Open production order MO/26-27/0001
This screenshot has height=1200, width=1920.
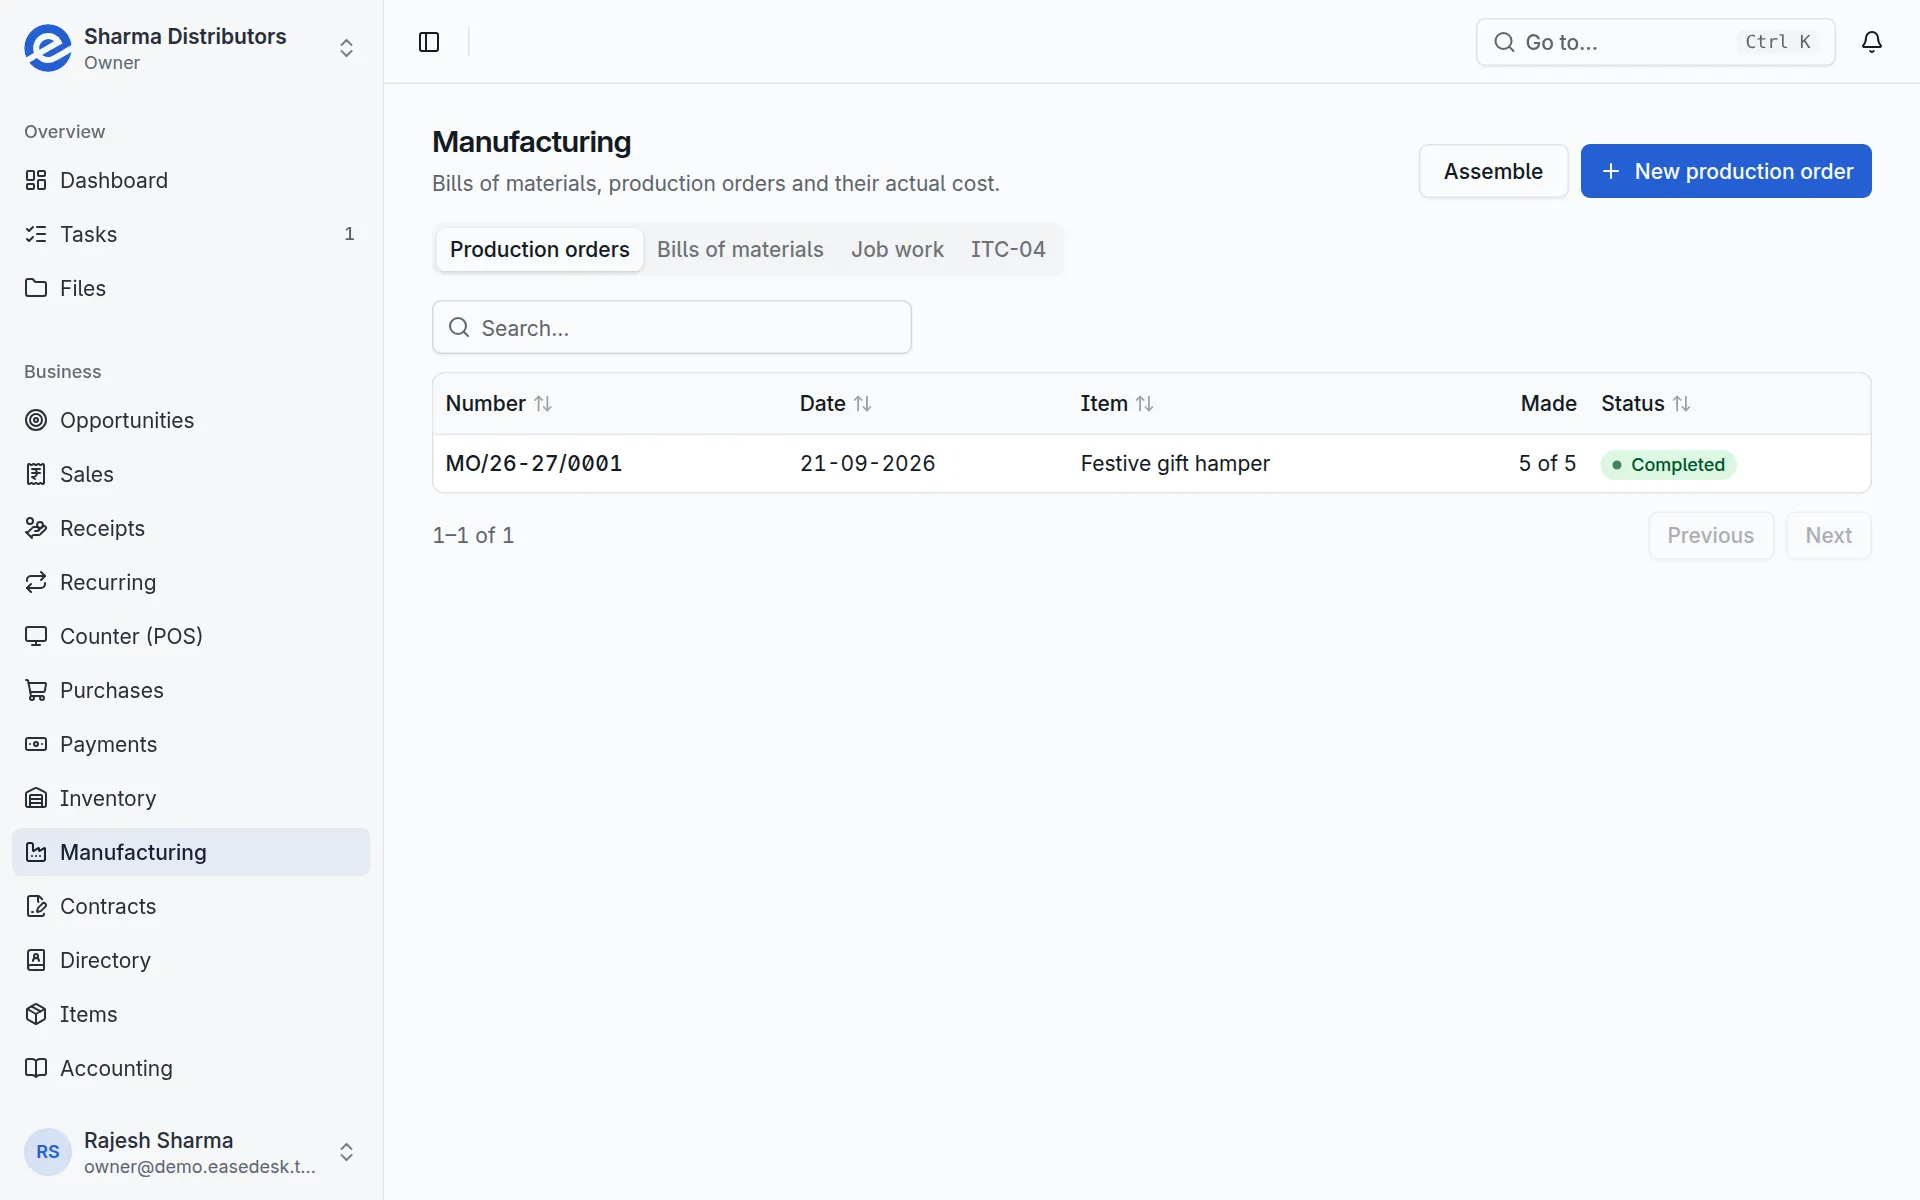(534, 463)
